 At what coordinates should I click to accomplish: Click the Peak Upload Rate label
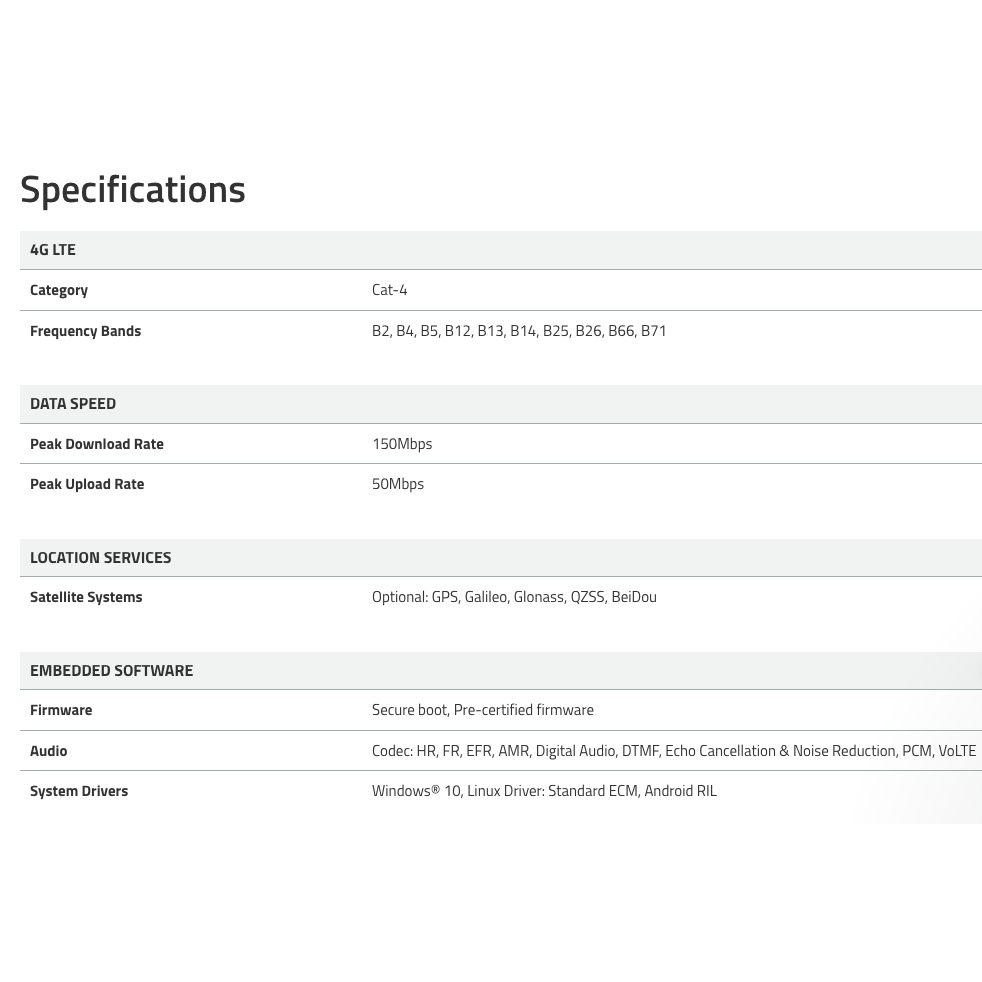point(87,484)
